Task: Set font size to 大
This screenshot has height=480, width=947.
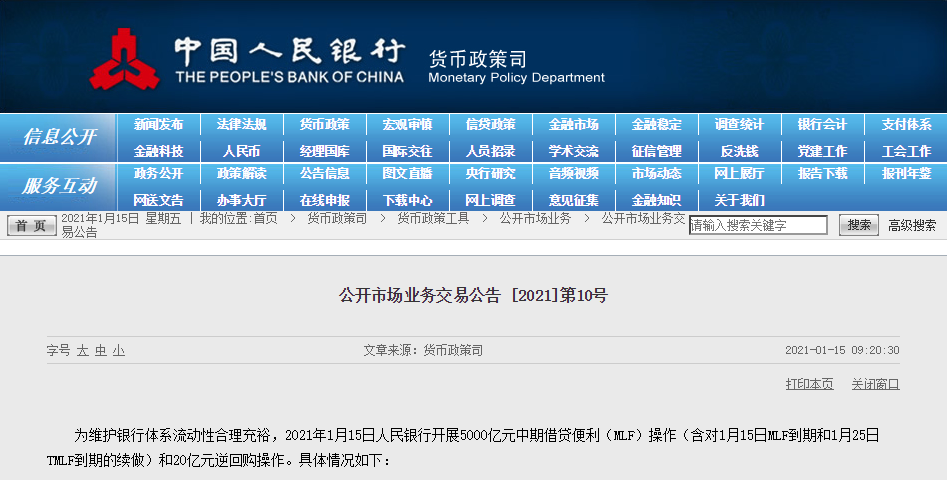Action: click(83, 351)
